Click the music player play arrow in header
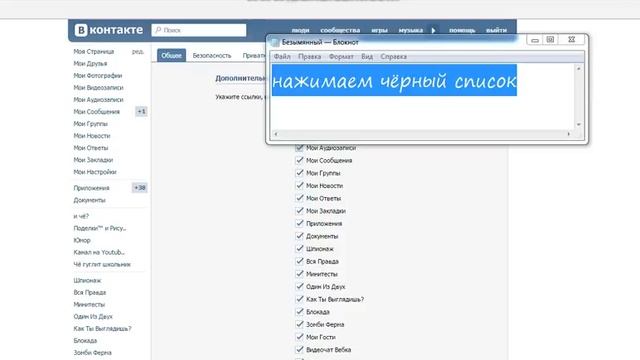Image resolution: width=640 pixels, height=360 pixels. click(433, 30)
